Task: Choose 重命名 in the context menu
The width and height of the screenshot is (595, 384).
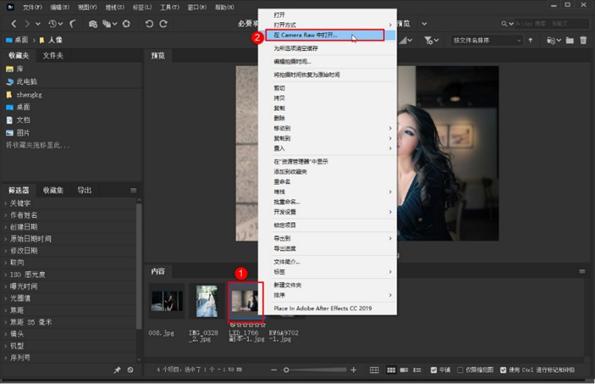Action: tap(282, 181)
